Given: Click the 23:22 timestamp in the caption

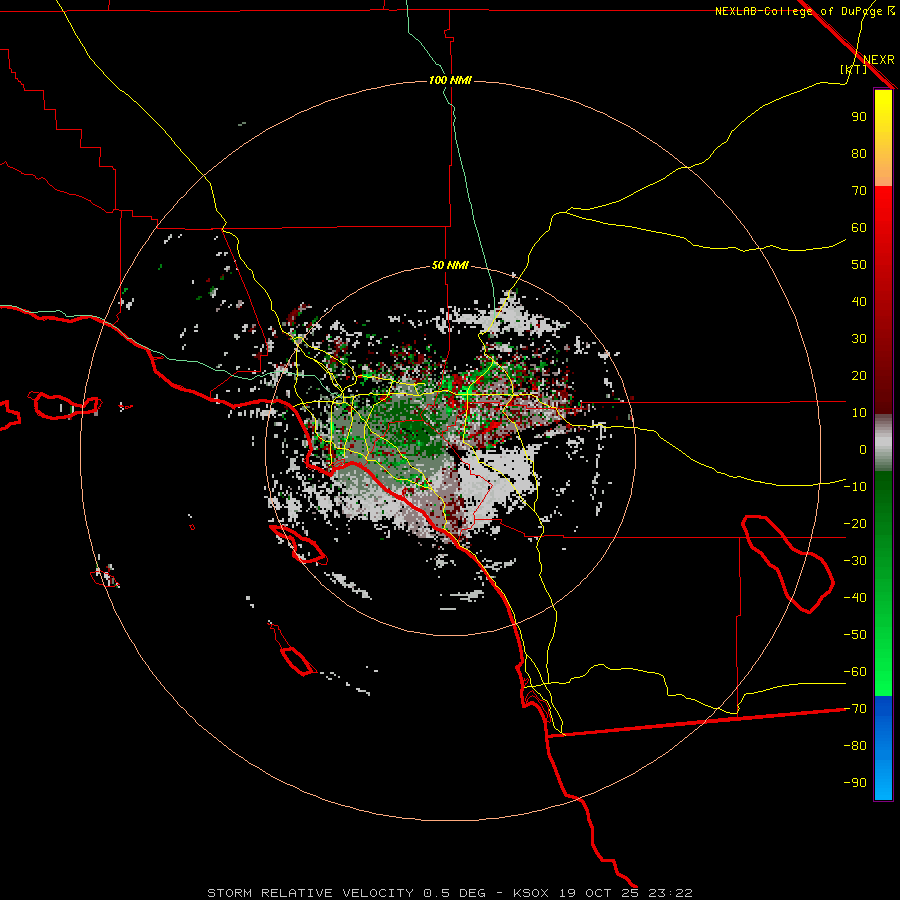Looking at the screenshot, I should pyautogui.click(x=670, y=893).
